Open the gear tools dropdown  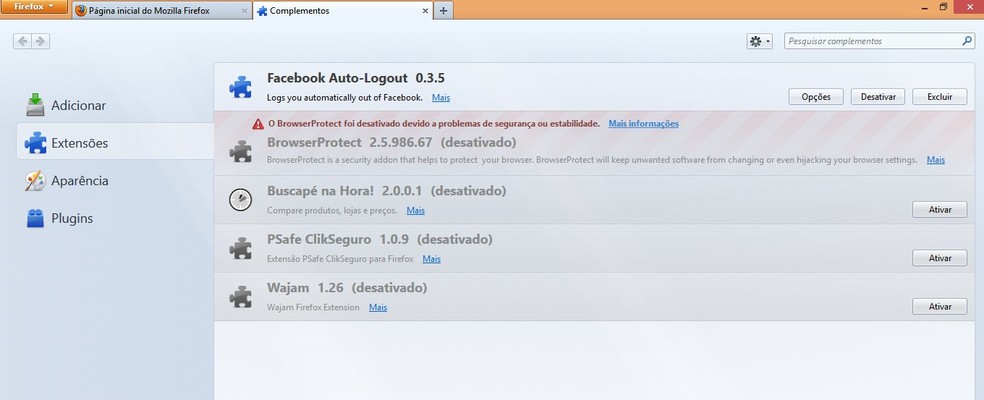pyautogui.click(x=759, y=41)
